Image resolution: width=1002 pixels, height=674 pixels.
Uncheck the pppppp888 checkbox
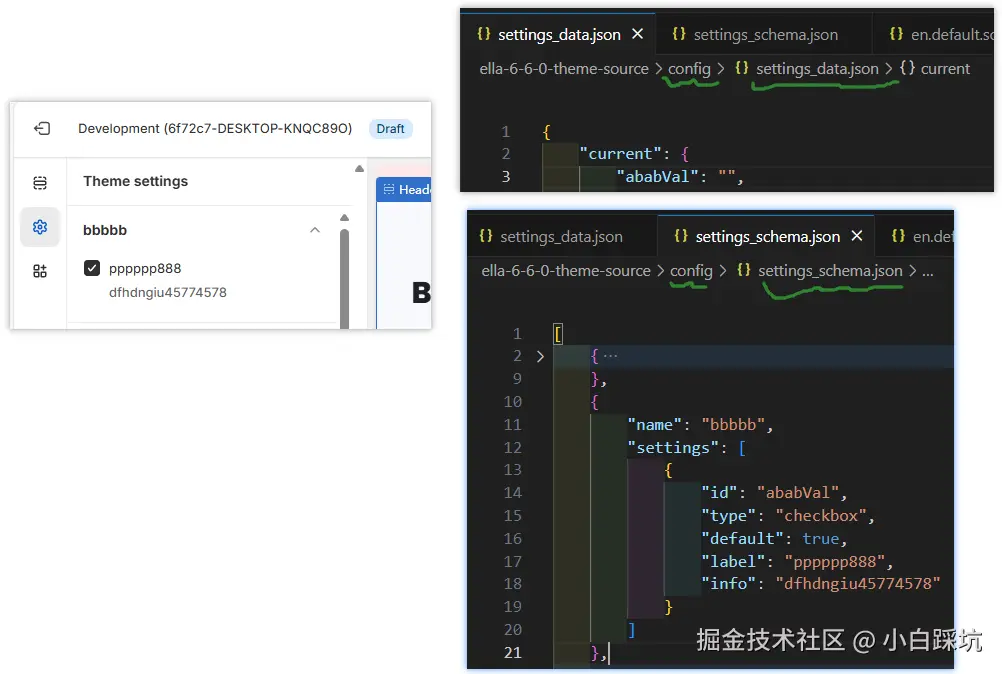pyautogui.click(x=92, y=268)
